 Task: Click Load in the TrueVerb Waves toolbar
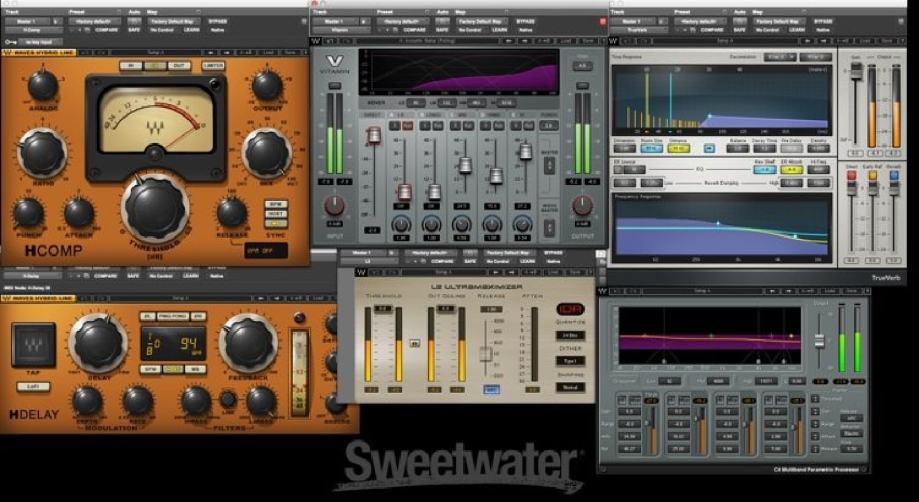click(867, 41)
